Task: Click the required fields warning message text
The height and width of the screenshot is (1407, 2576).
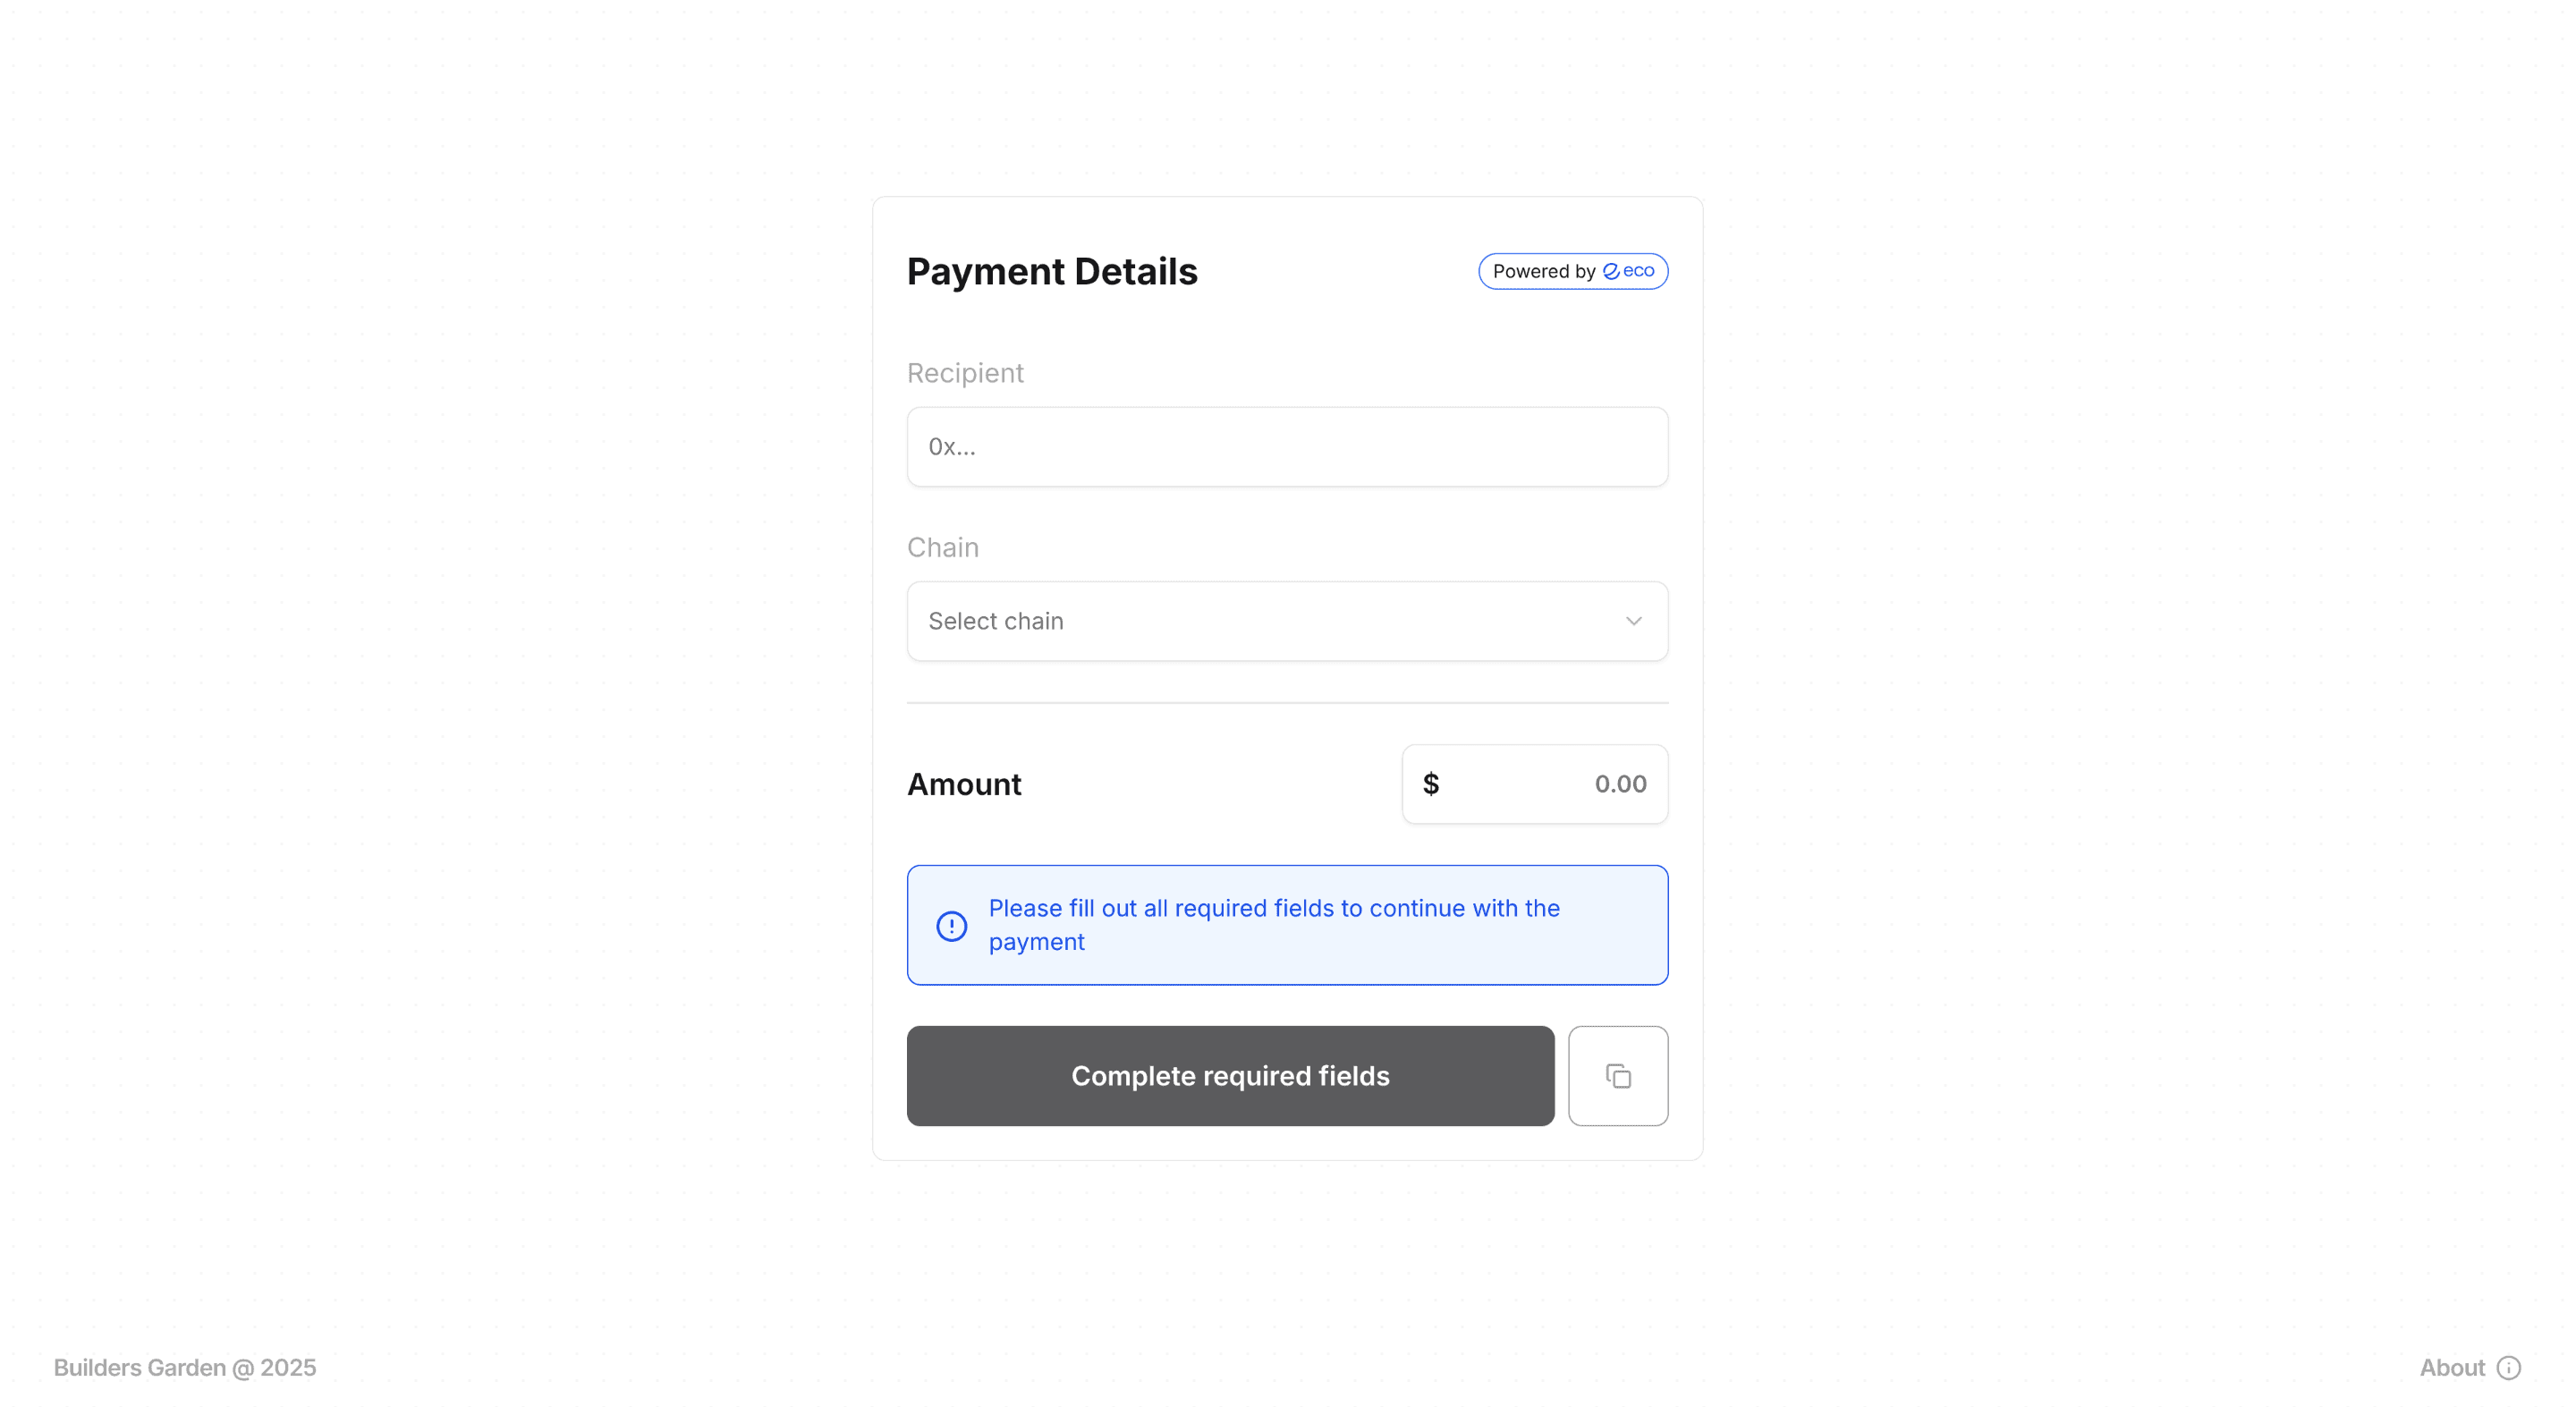Action: 1273,925
